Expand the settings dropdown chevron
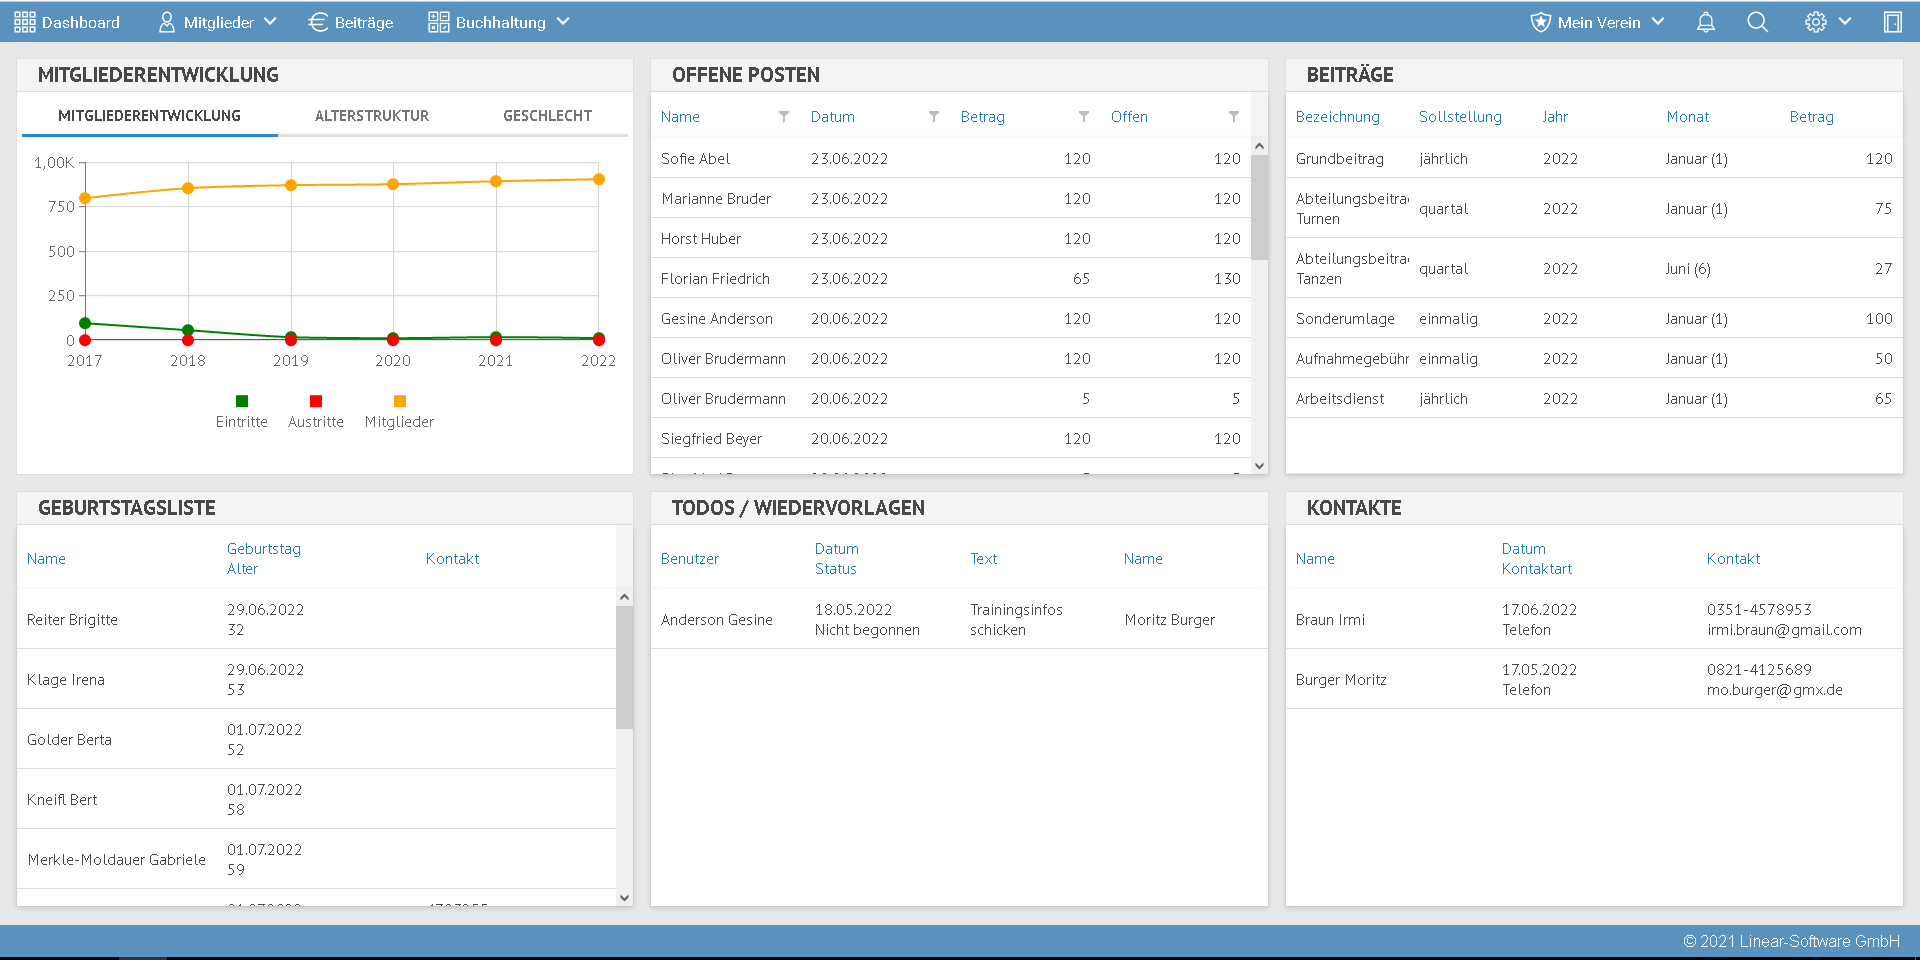This screenshot has width=1920, height=960. pyautogui.click(x=1845, y=21)
